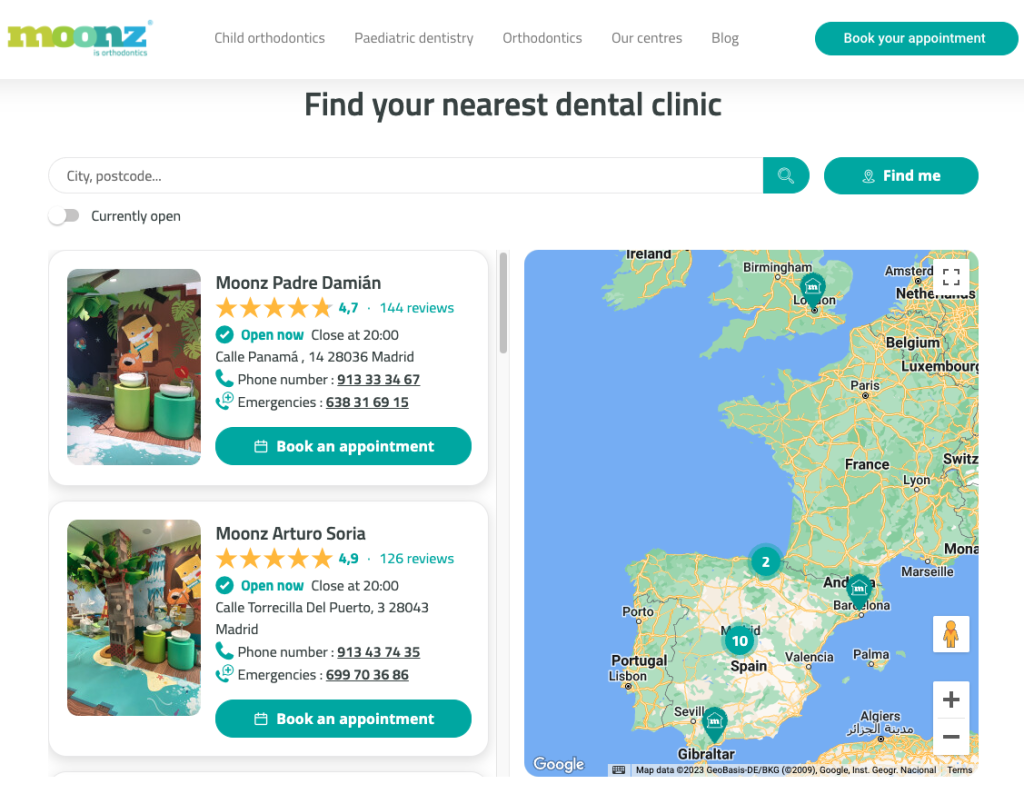Image resolution: width=1024 pixels, height=804 pixels.
Task: Call Arturo Soria phone number 913 43 74 35
Action: tap(379, 652)
